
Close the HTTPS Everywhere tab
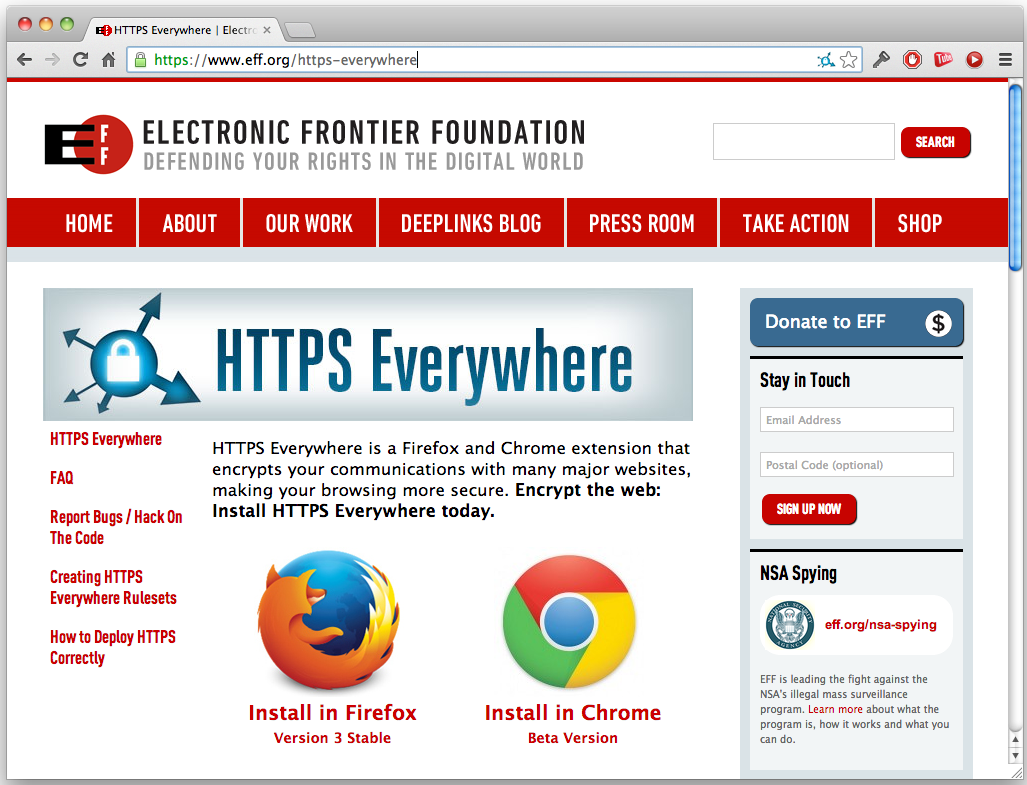click(x=267, y=30)
